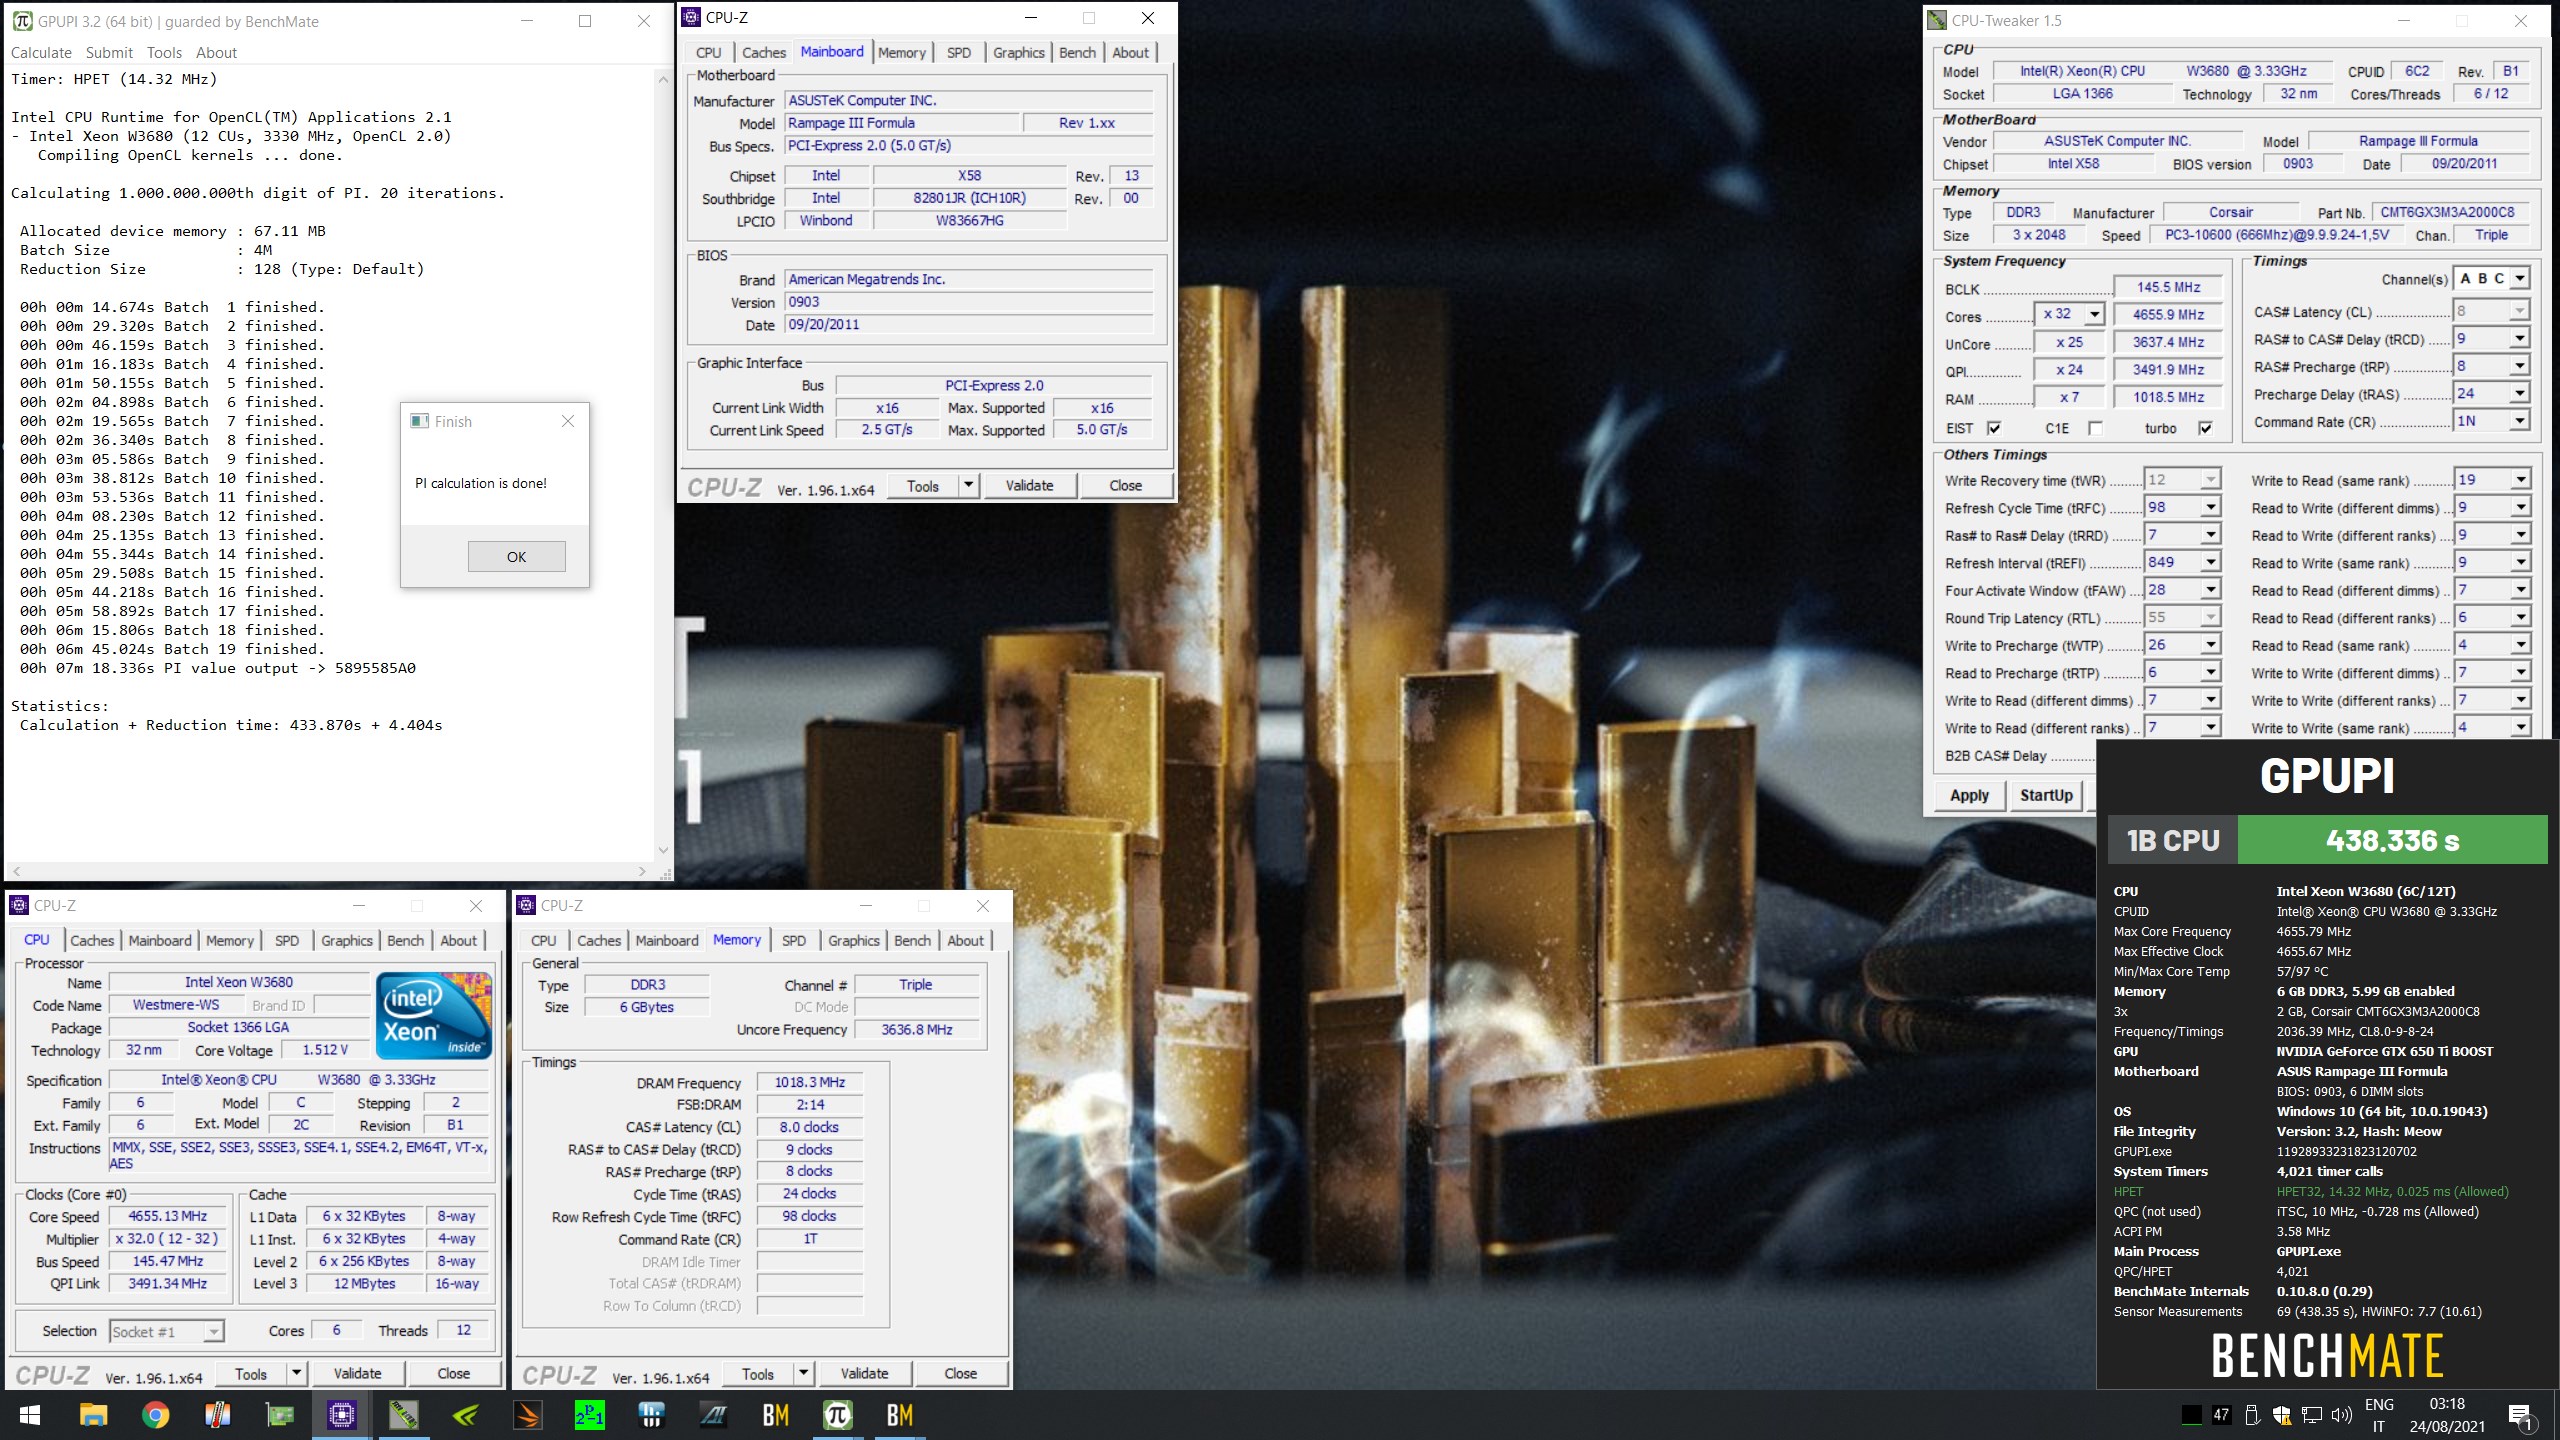2560x1440 pixels.
Task: Open the system clock showing 03:18
Action: (2446, 1415)
